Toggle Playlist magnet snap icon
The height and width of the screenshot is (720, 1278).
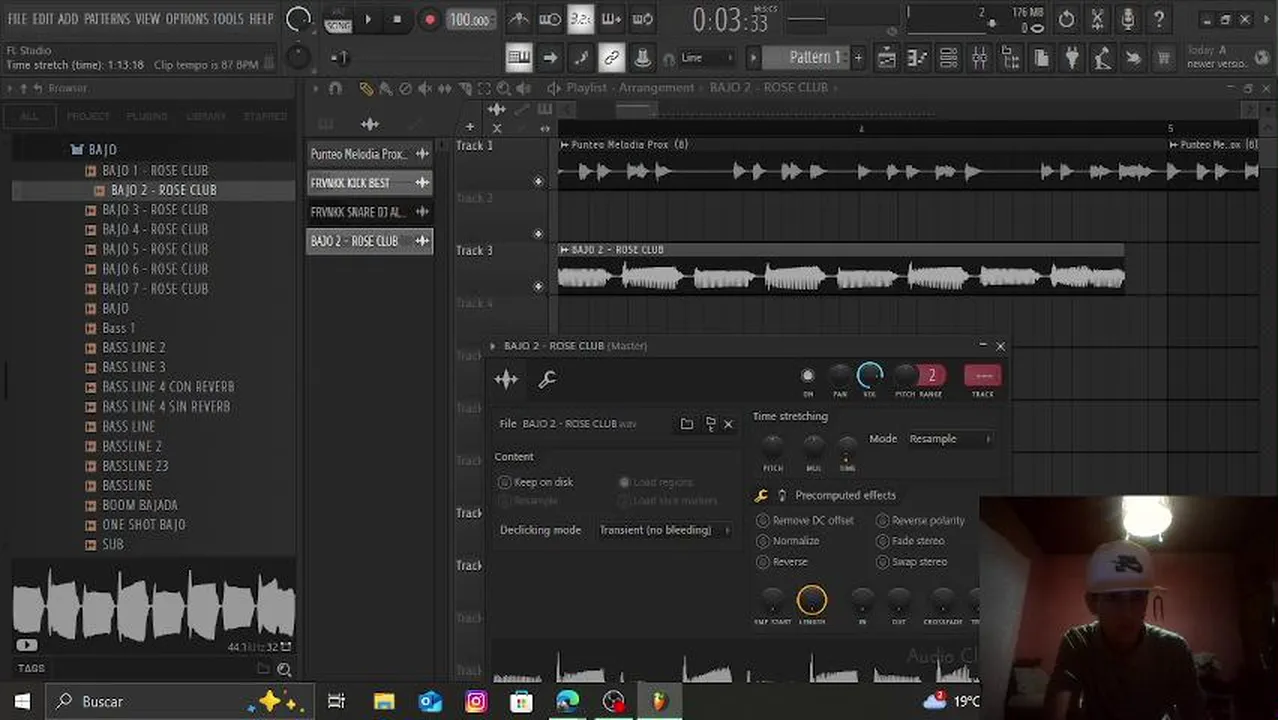tap(335, 88)
